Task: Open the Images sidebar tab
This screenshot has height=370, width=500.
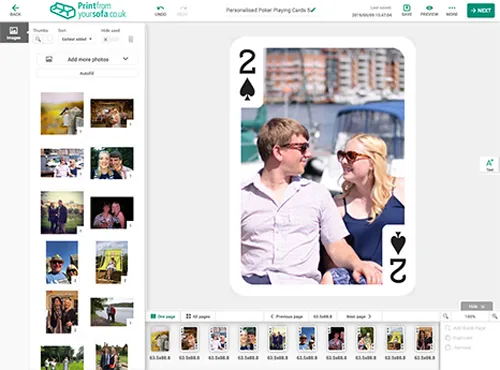Action: coord(14,33)
